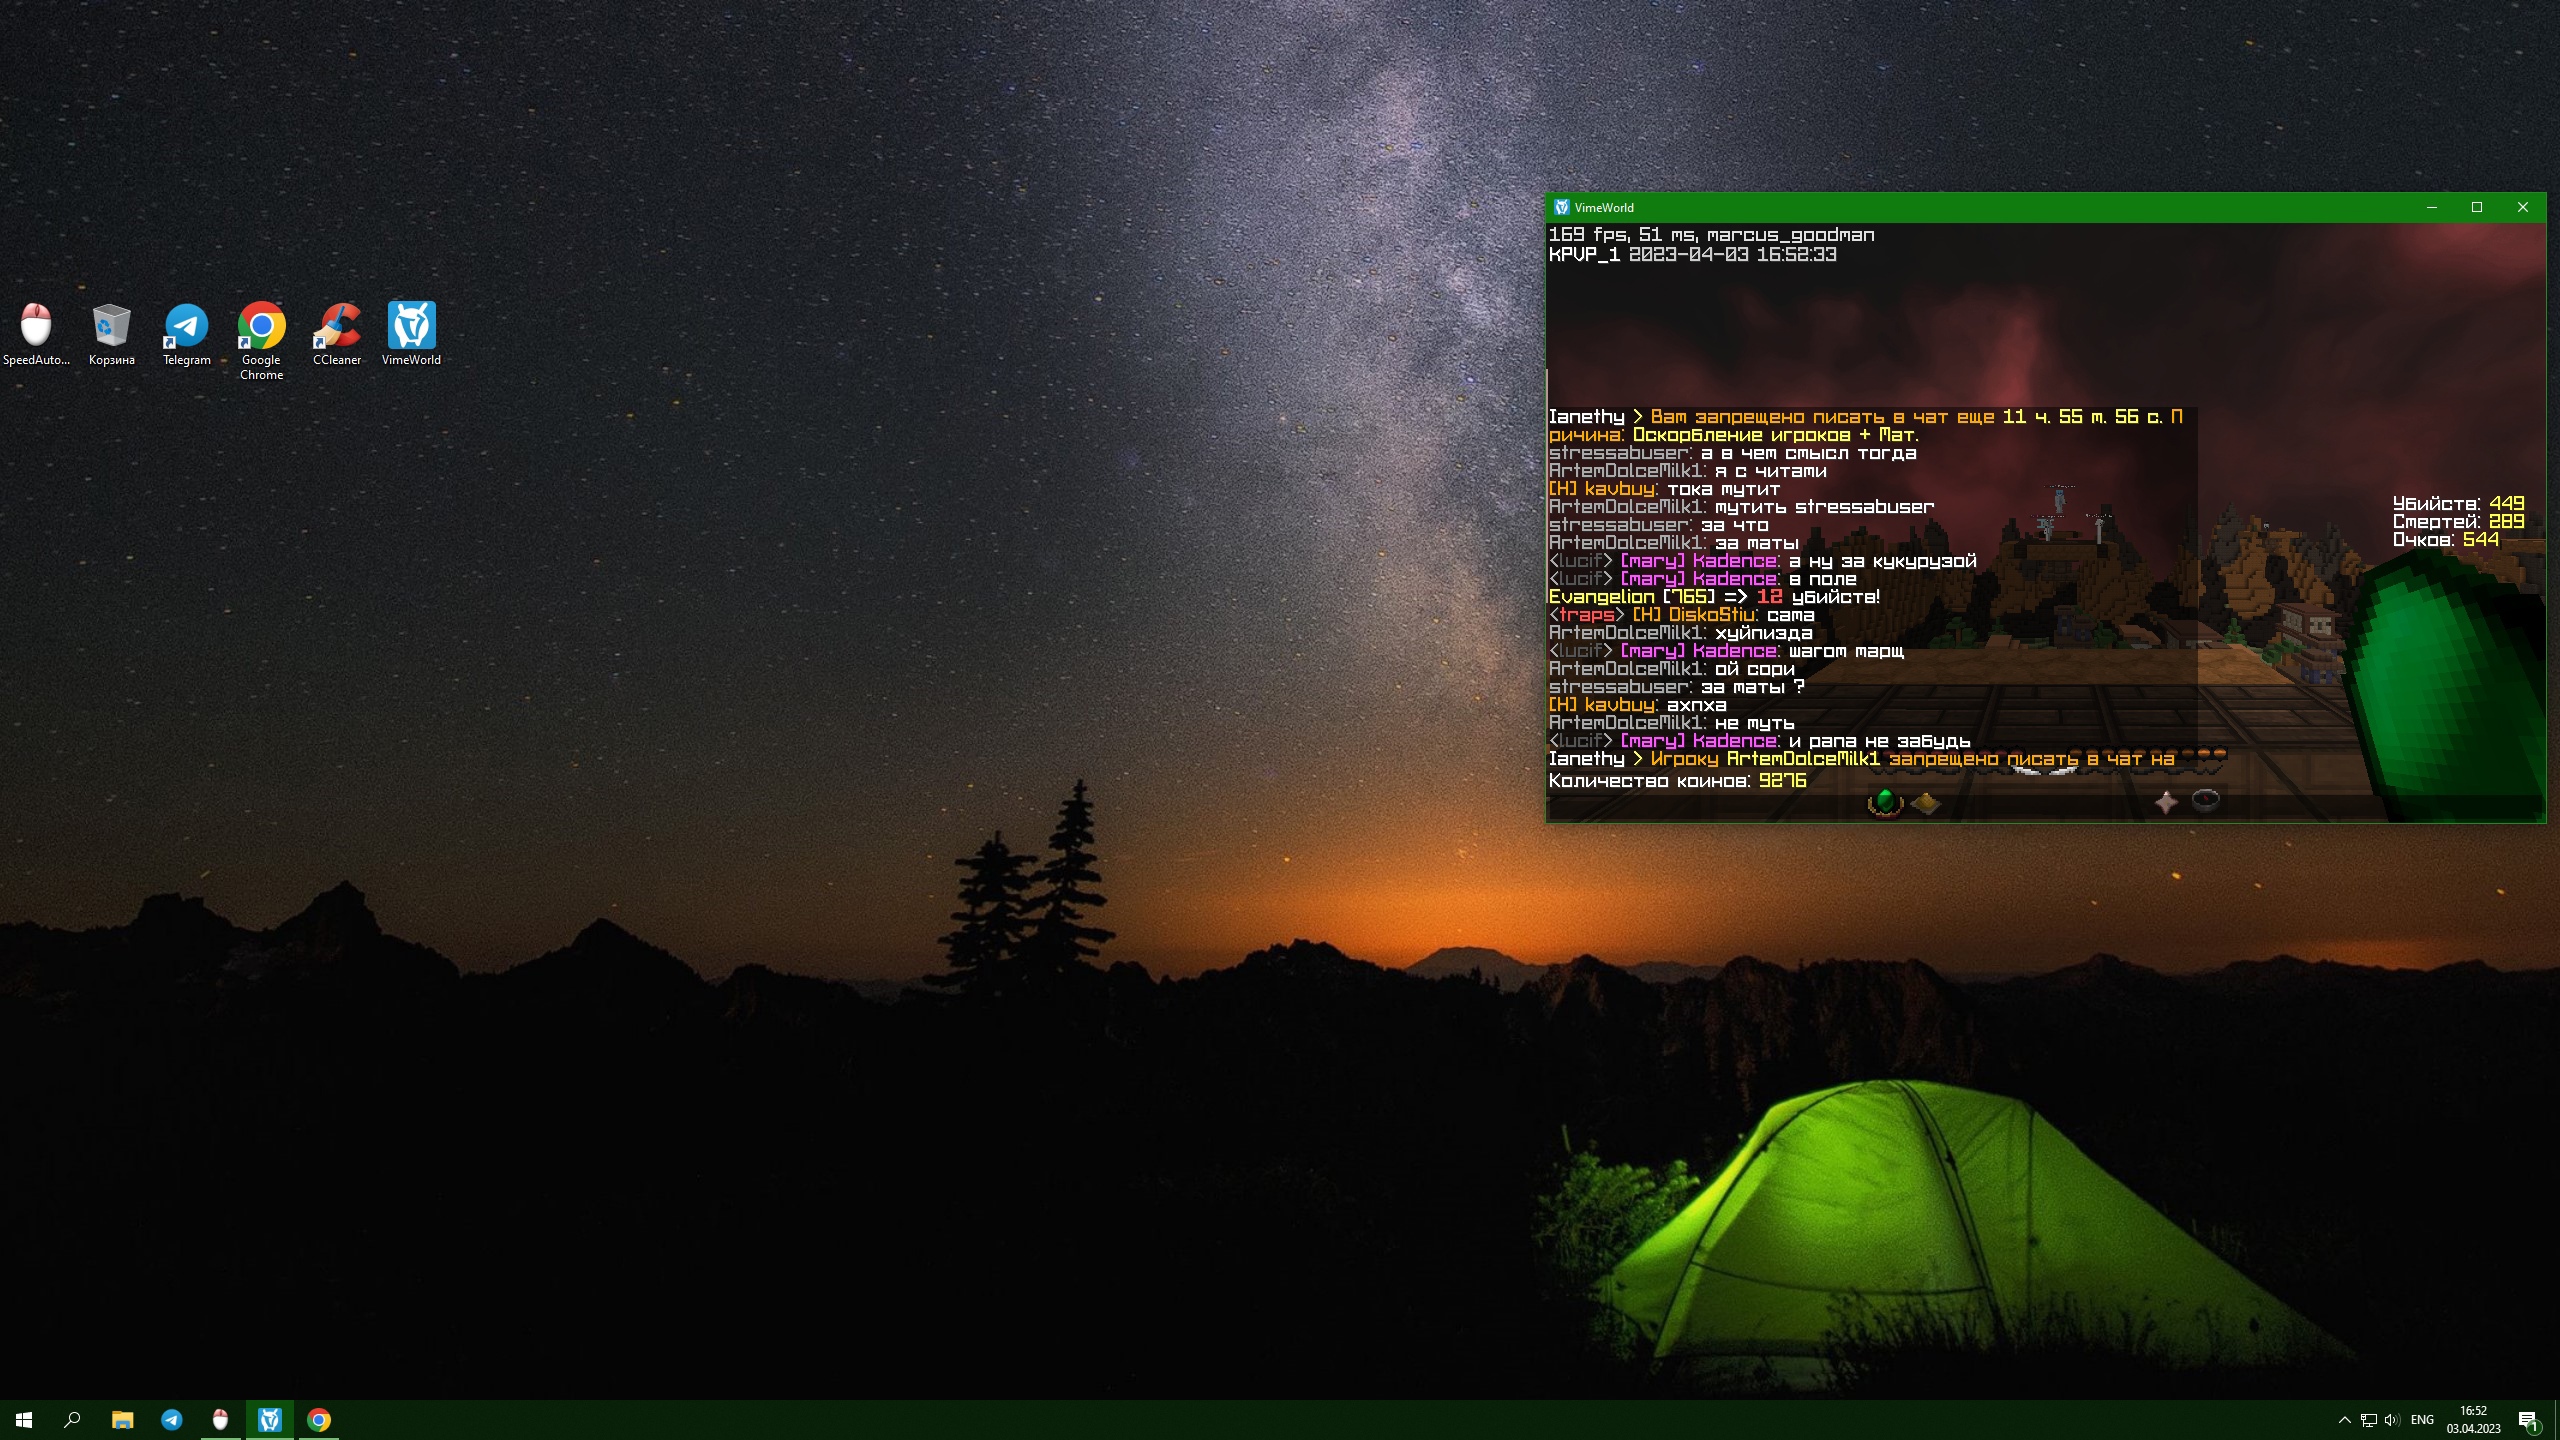The height and width of the screenshot is (1440, 2560).
Task: Open SpeedAuto clicker desktop shortcut
Action: [x=36, y=334]
